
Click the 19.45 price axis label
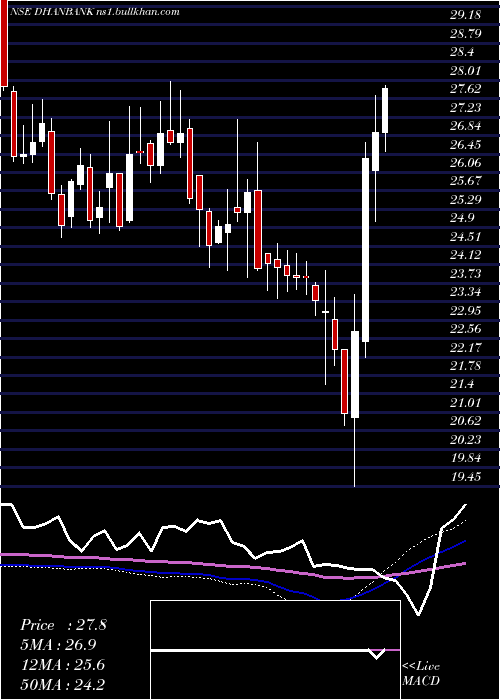tap(465, 477)
